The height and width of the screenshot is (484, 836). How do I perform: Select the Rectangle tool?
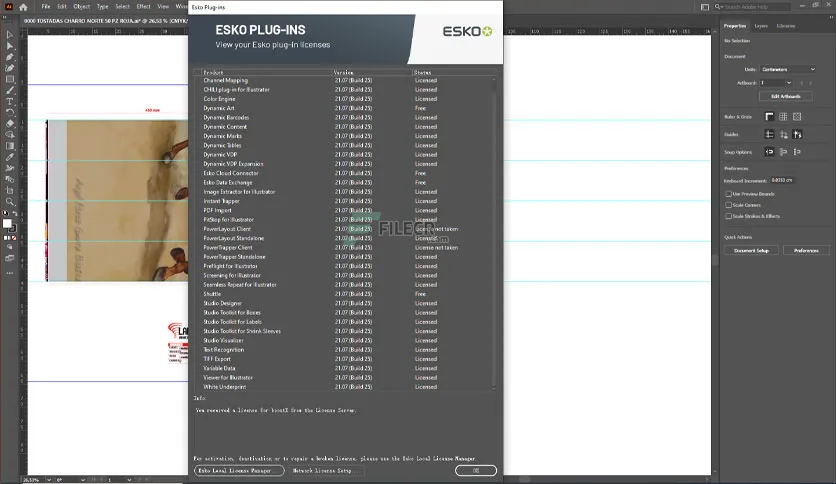pyautogui.click(x=10, y=79)
